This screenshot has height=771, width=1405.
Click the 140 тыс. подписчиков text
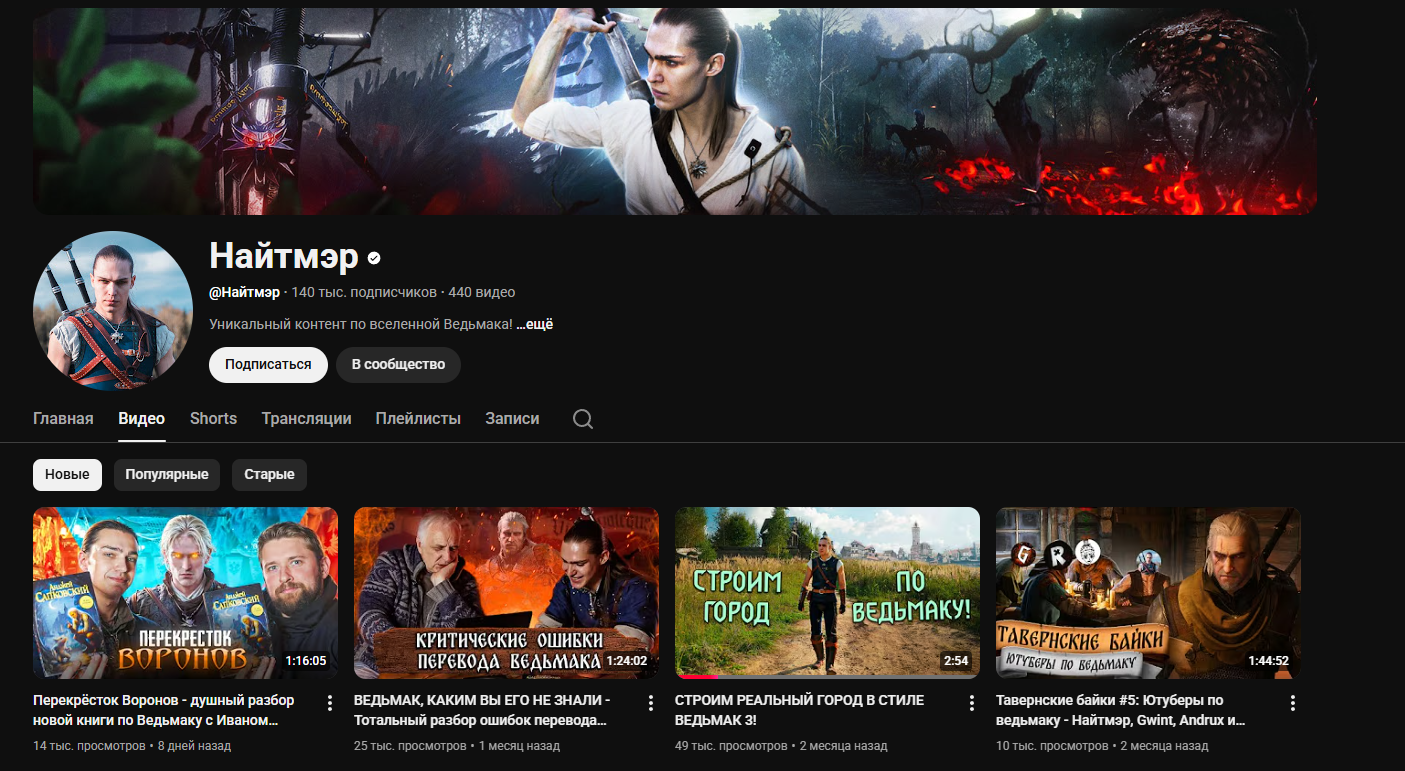[364, 293]
